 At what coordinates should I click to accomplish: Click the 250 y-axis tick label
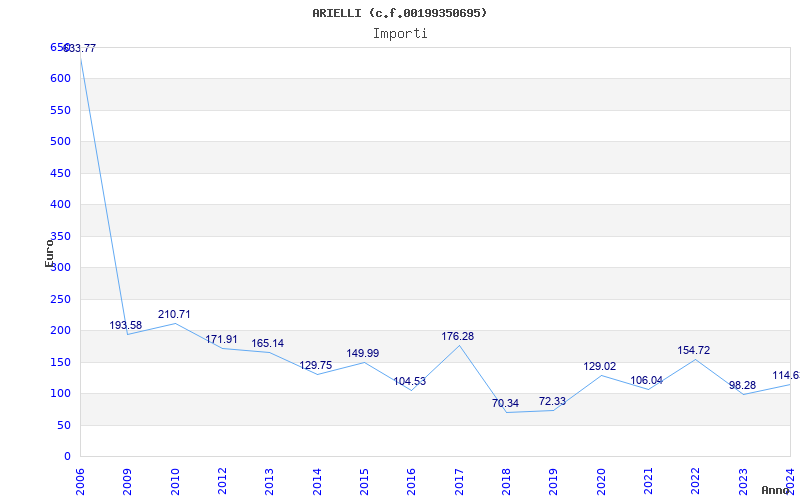coord(60,299)
